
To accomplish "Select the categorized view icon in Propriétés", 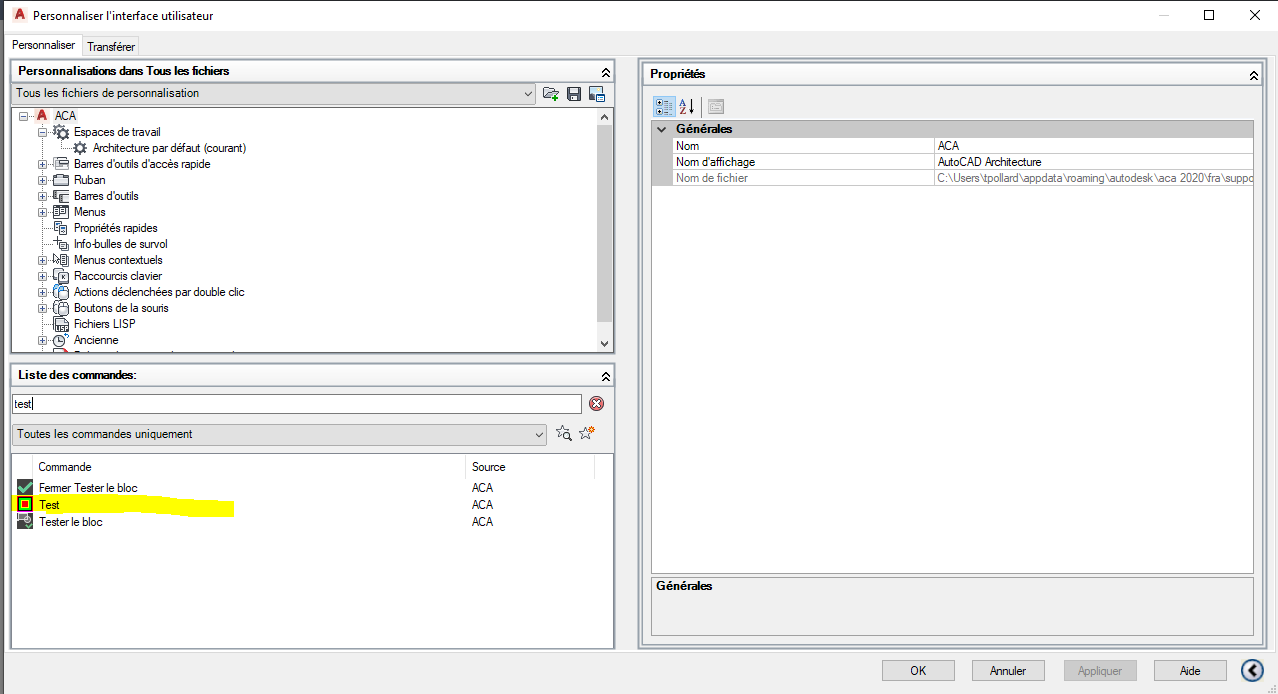I will (664, 106).
